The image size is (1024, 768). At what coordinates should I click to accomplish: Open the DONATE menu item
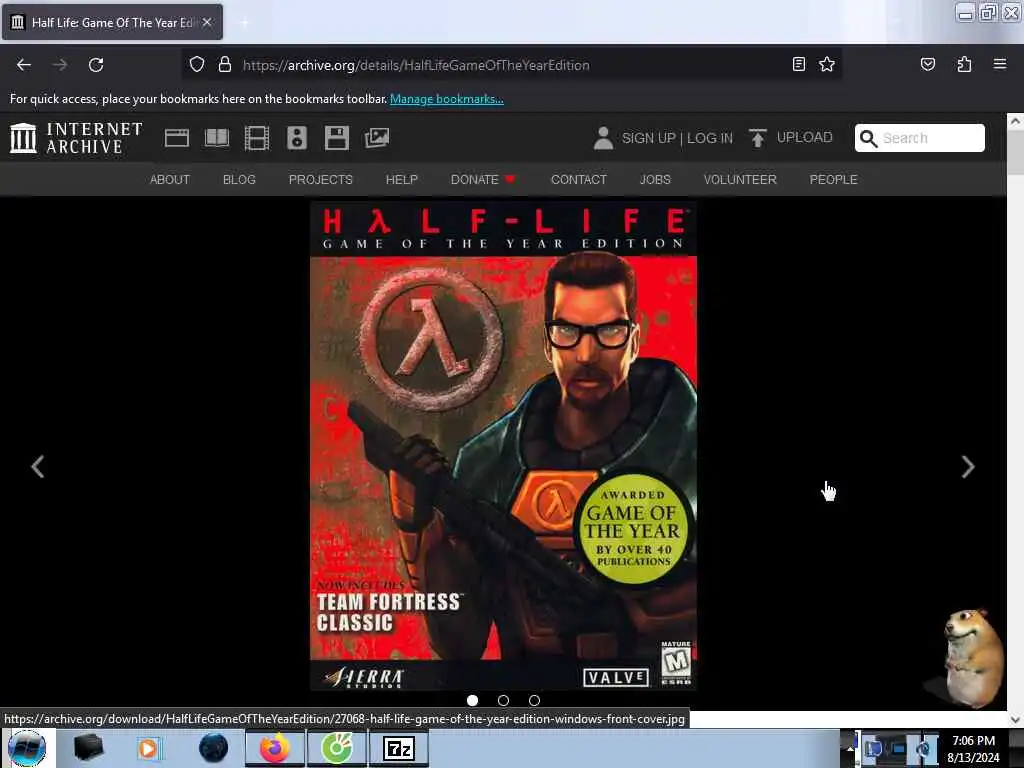coord(483,180)
